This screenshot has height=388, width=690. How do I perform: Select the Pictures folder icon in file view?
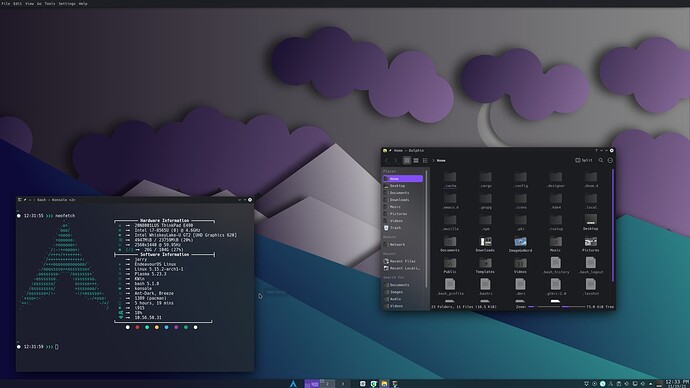tap(591, 242)
